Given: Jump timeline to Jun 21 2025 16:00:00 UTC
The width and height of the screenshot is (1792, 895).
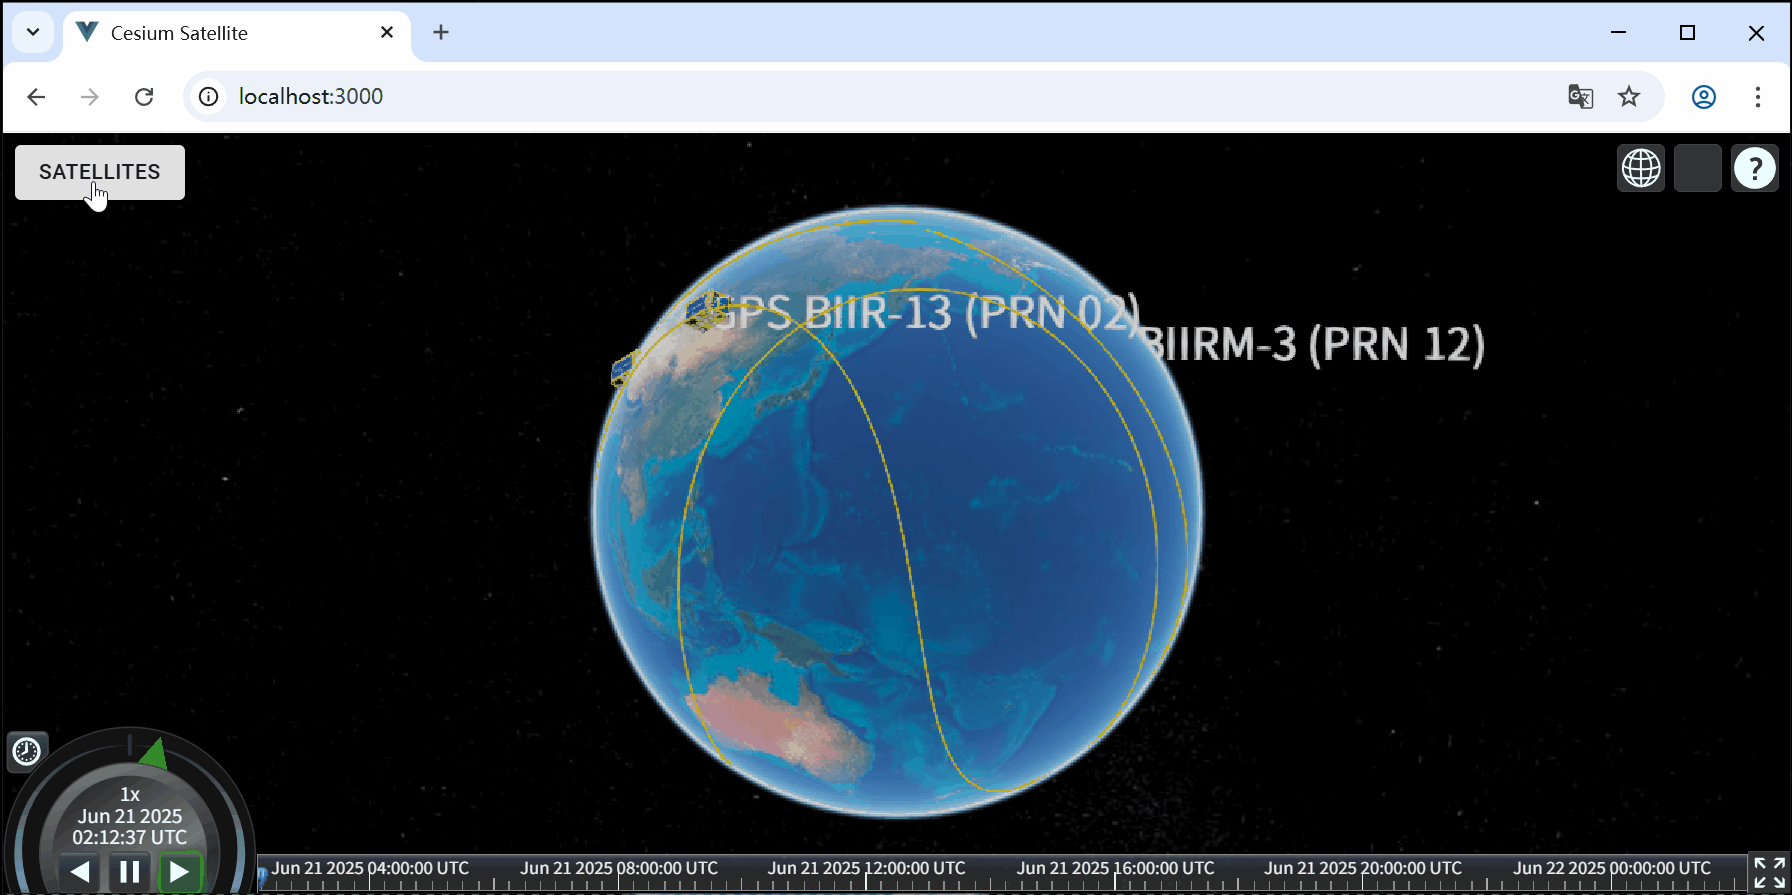Looking at the screenshot, I should pyautogui.click(x=1116, y=868).
